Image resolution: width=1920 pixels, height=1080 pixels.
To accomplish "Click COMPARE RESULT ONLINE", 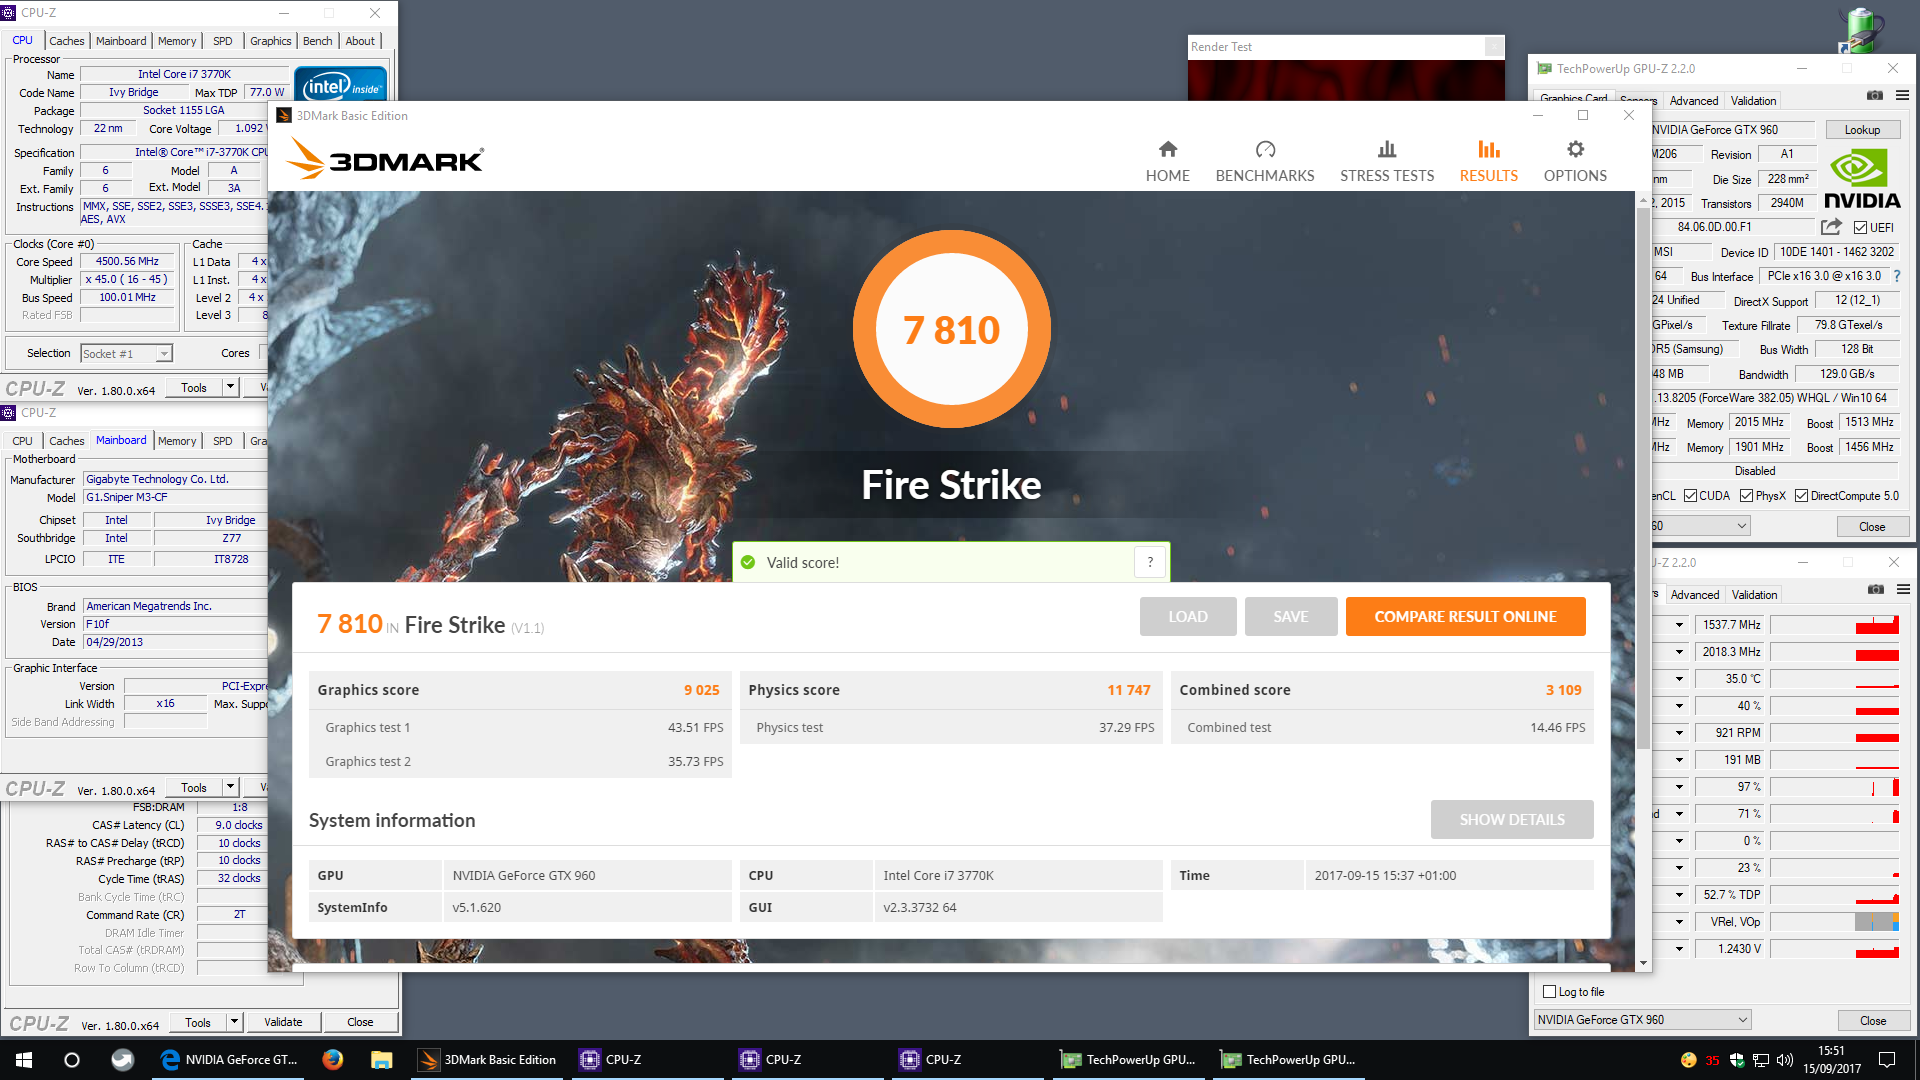I will pyautogui.click(x=1465, y=616).
